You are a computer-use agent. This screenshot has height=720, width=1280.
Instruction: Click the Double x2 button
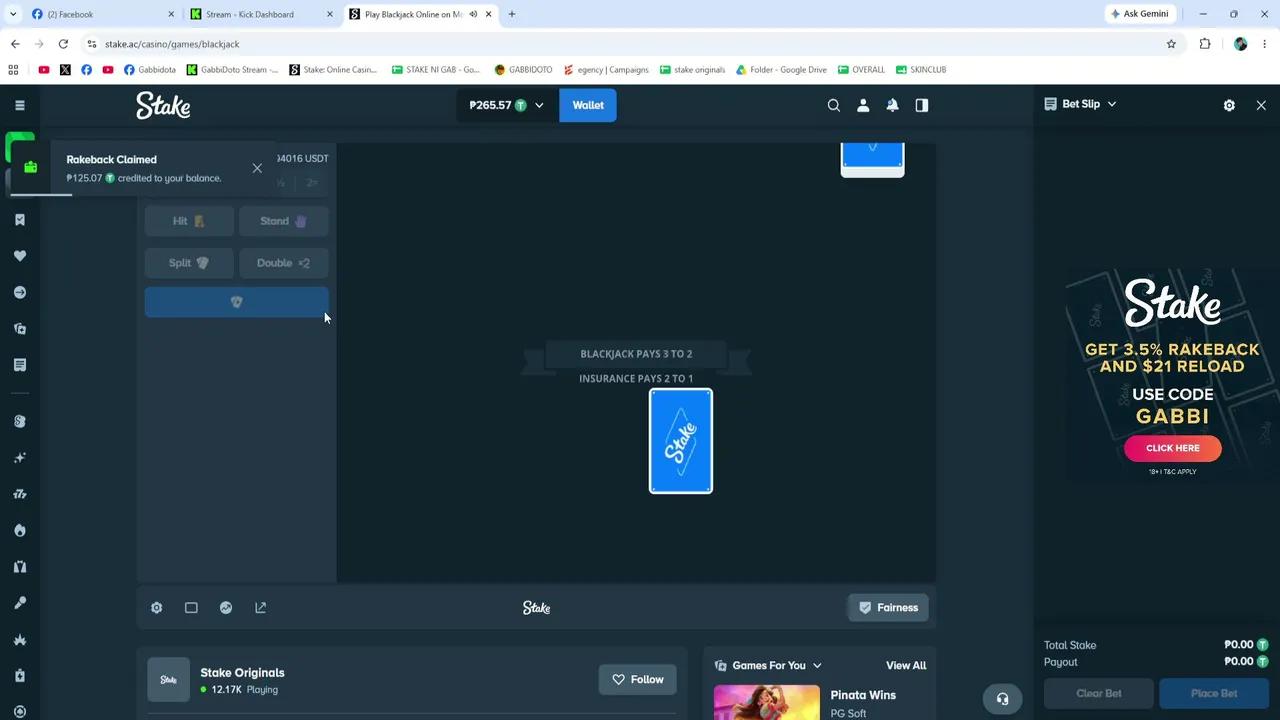pos(284,263)
